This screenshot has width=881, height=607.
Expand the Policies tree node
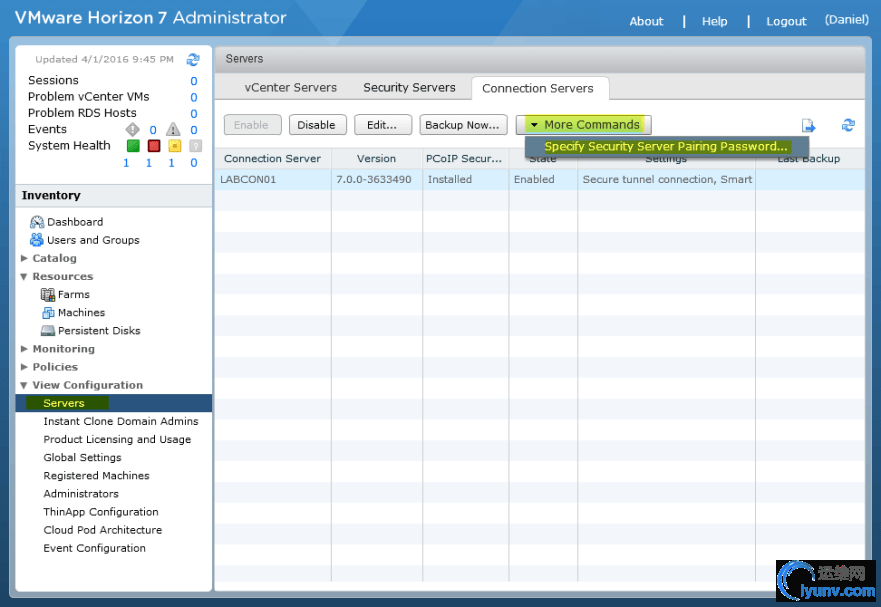(x=24, y=366)
